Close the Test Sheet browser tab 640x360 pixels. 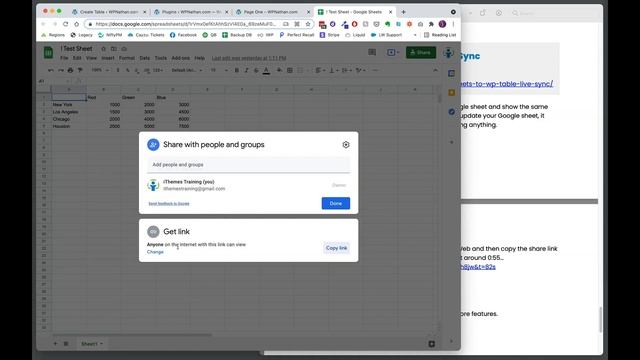point(390,12)
